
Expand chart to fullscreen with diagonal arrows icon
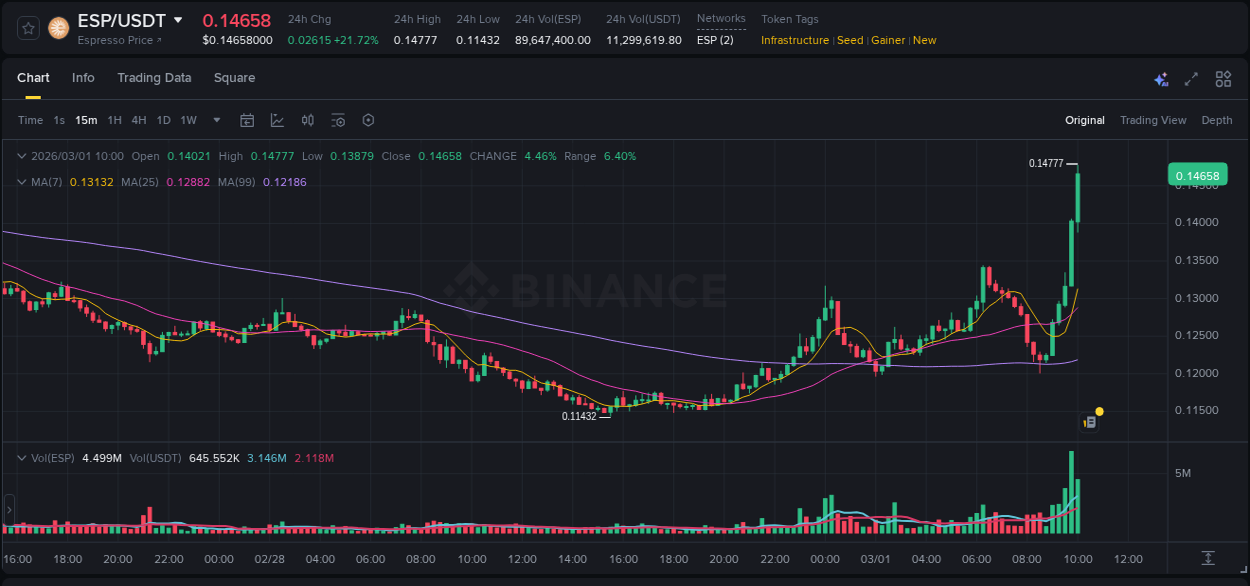1191,78
